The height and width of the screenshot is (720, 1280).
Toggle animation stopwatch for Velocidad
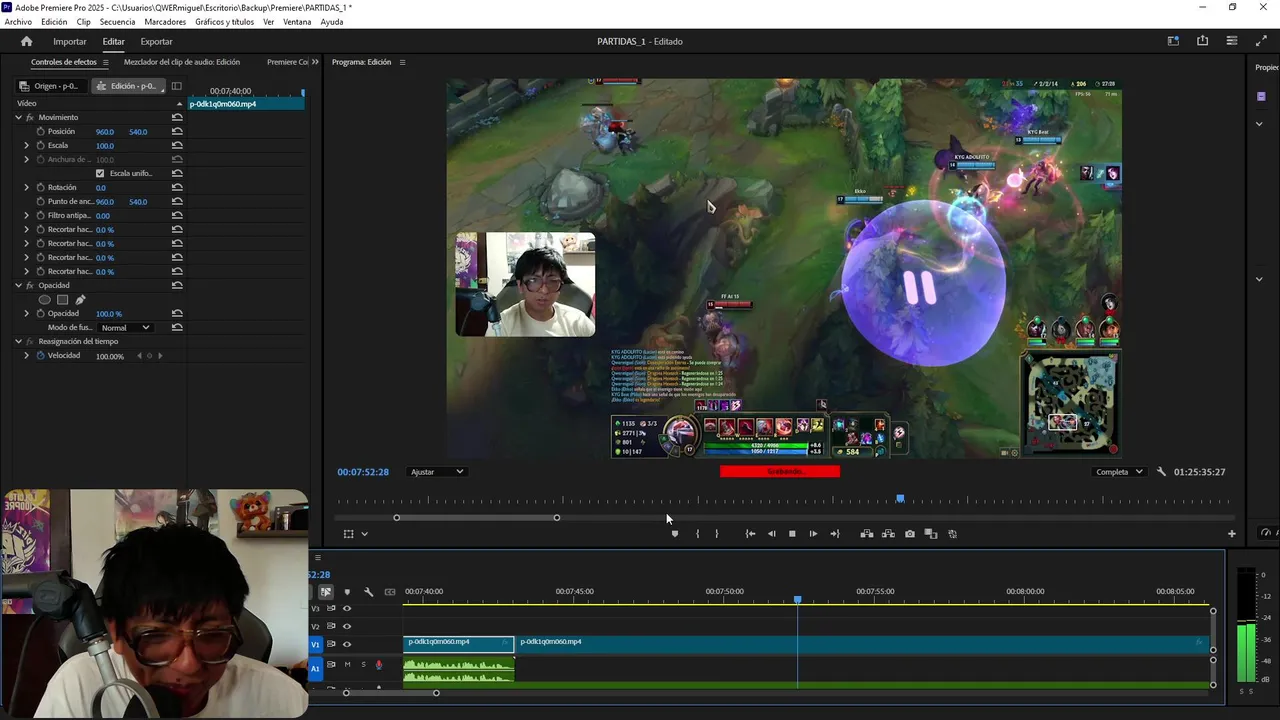pyautogui.click(x=41, y=355)
